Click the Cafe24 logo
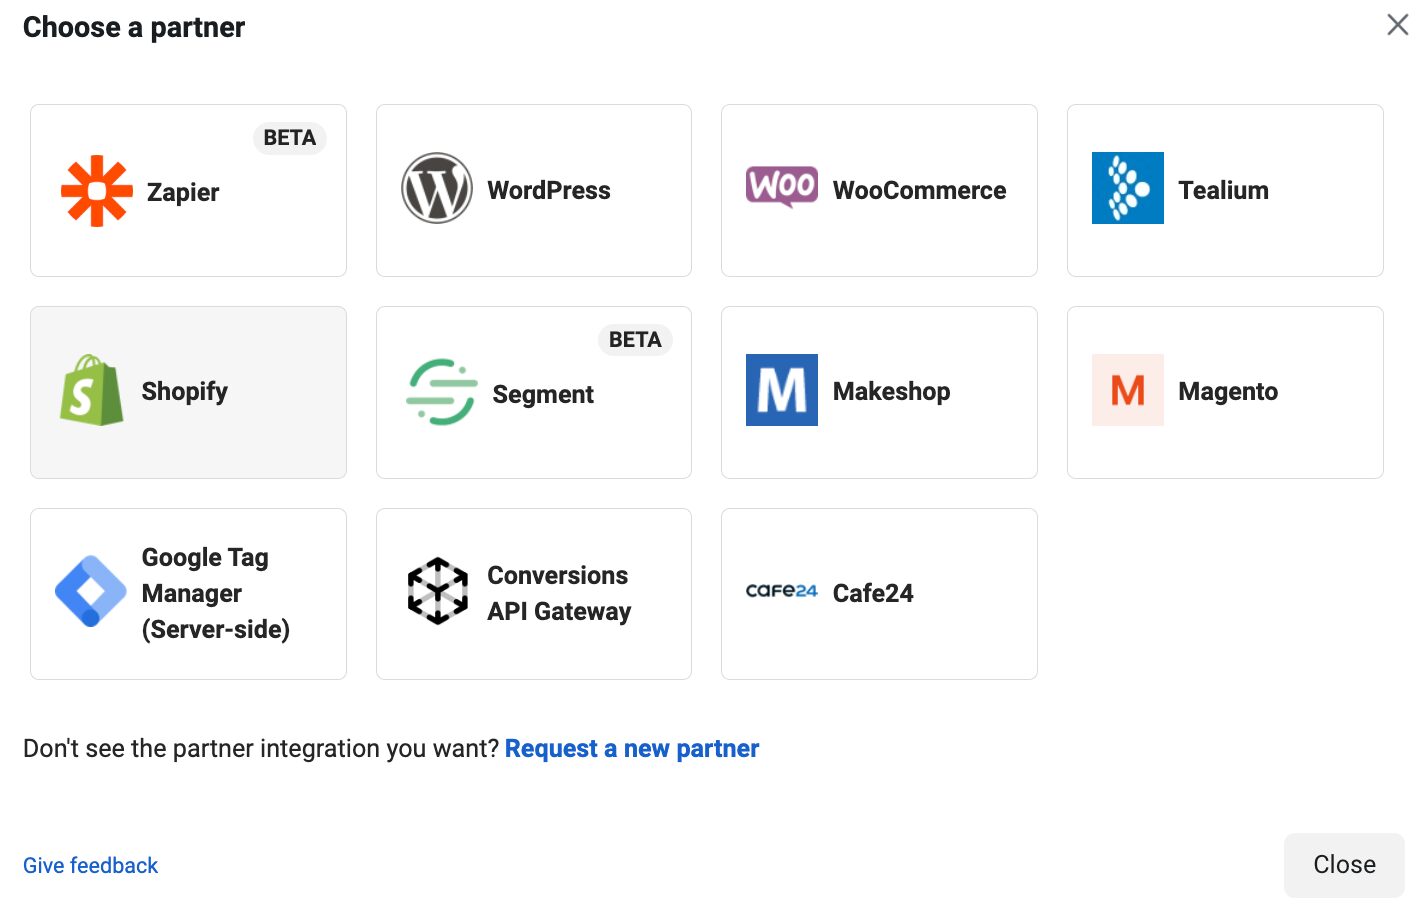Image resolution: width=1426 pixels, height=912 pixels. click(781, 592)
